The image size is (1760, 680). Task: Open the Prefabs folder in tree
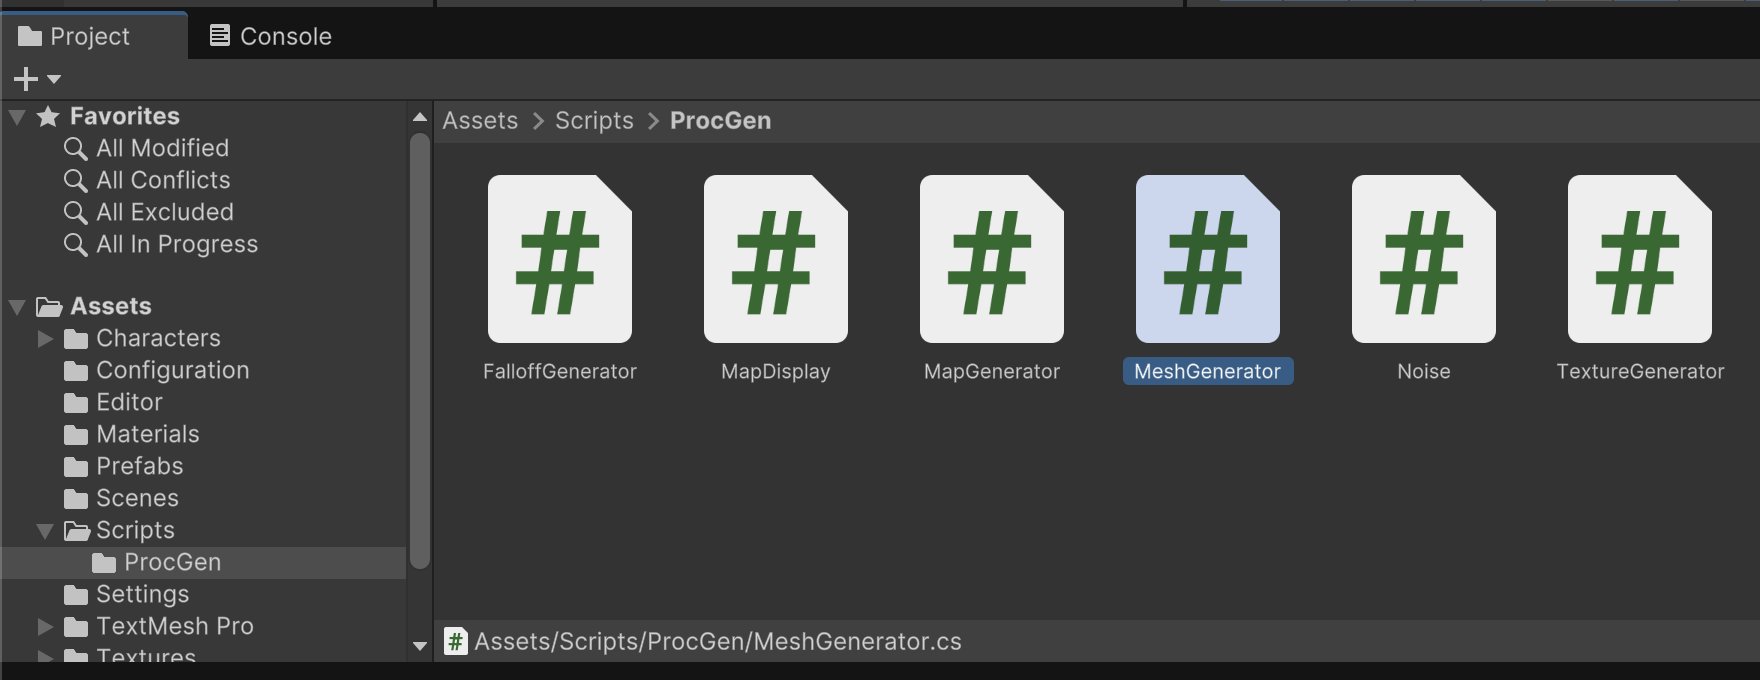[x=139, y=467]
